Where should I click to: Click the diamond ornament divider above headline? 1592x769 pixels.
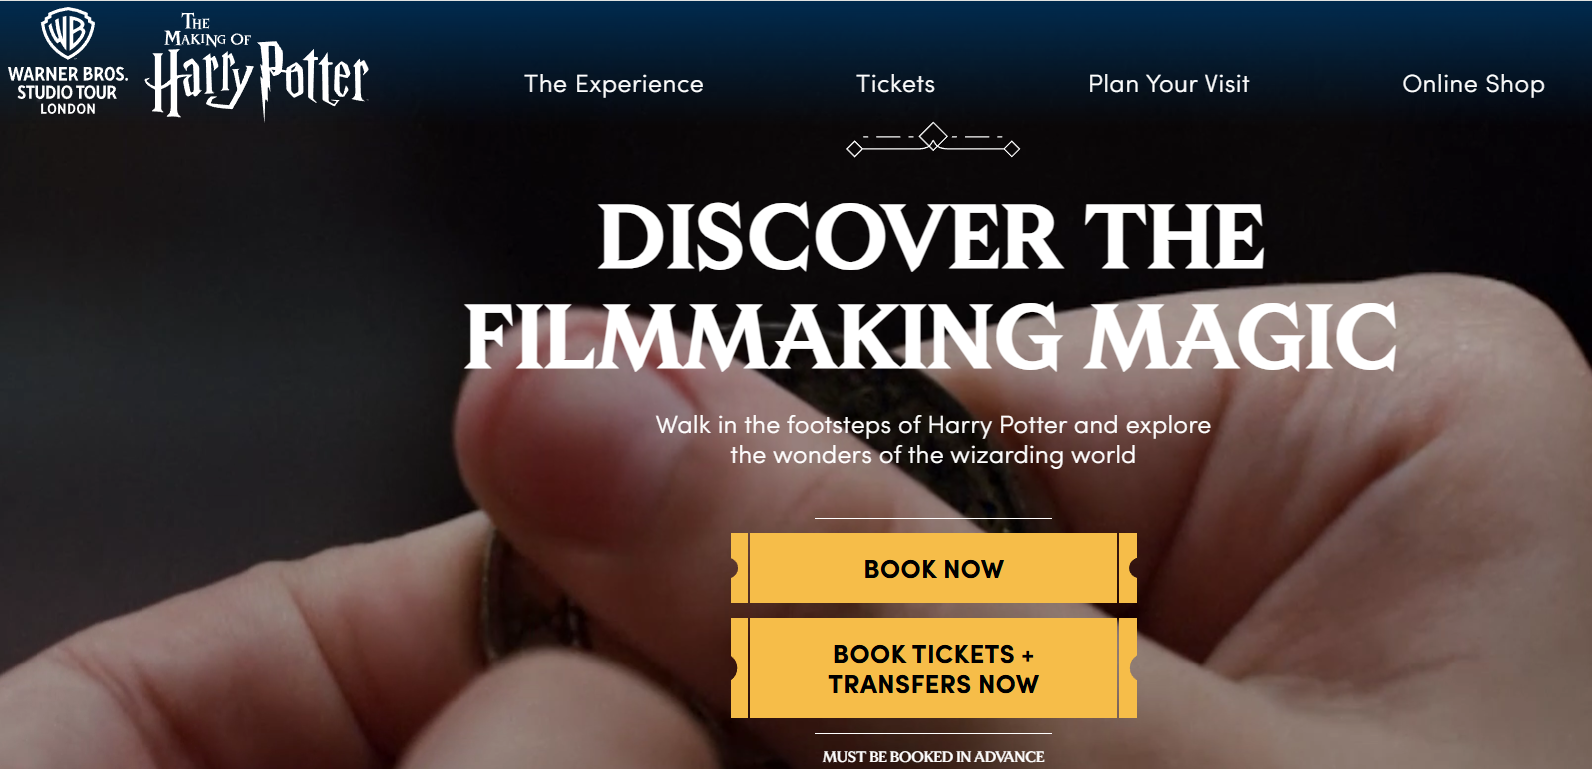(933, 140)
